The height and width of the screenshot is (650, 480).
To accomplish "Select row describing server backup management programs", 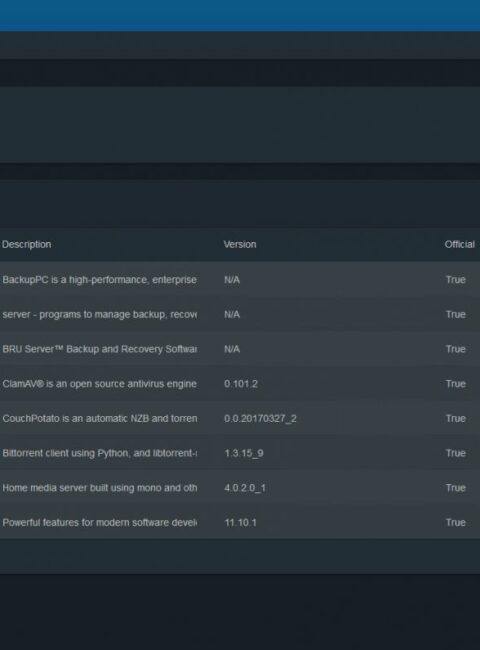I will pos(240,315).
